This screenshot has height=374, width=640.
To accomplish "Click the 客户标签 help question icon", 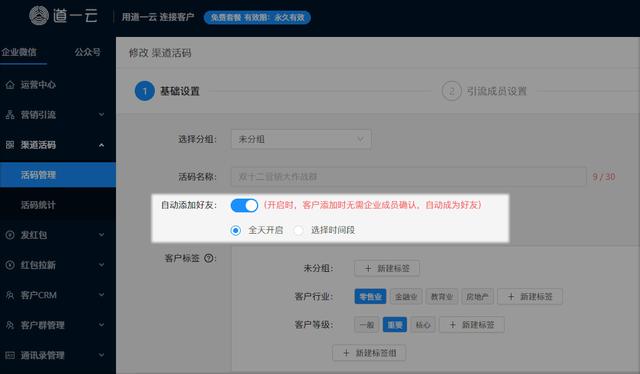I will point(209,258).
